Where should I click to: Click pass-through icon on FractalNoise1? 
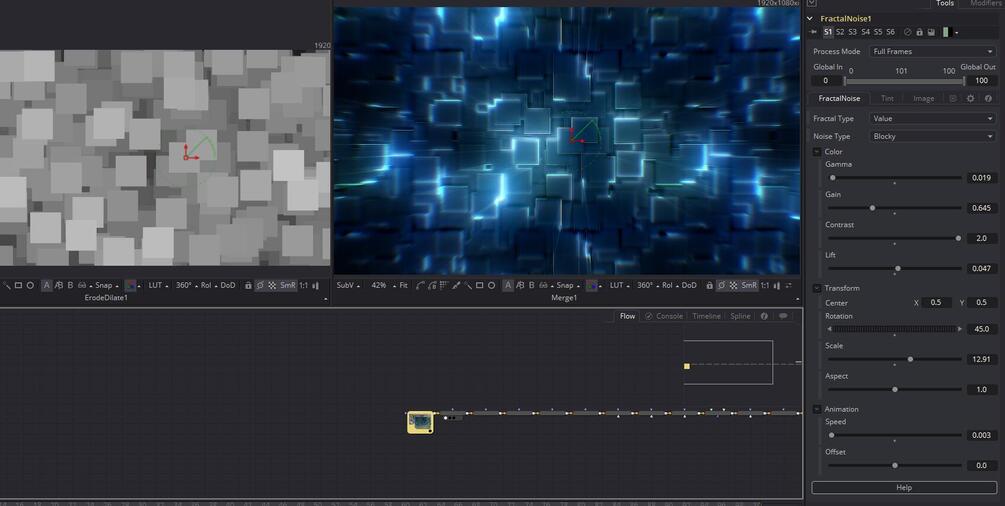pyautogui.click(x=908, y=32)
